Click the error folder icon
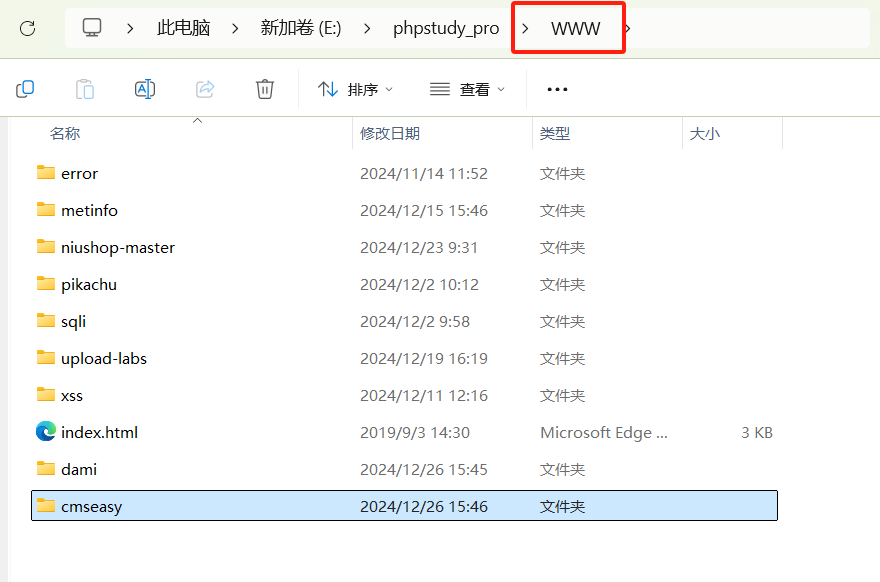 click(x=46, y=172)
